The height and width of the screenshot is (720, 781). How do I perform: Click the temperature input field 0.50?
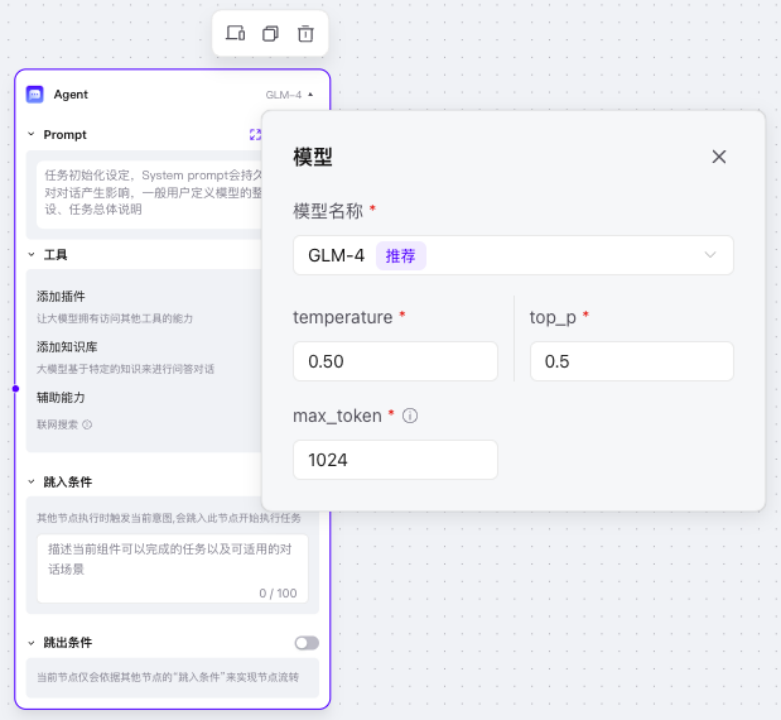pos(395,361)
